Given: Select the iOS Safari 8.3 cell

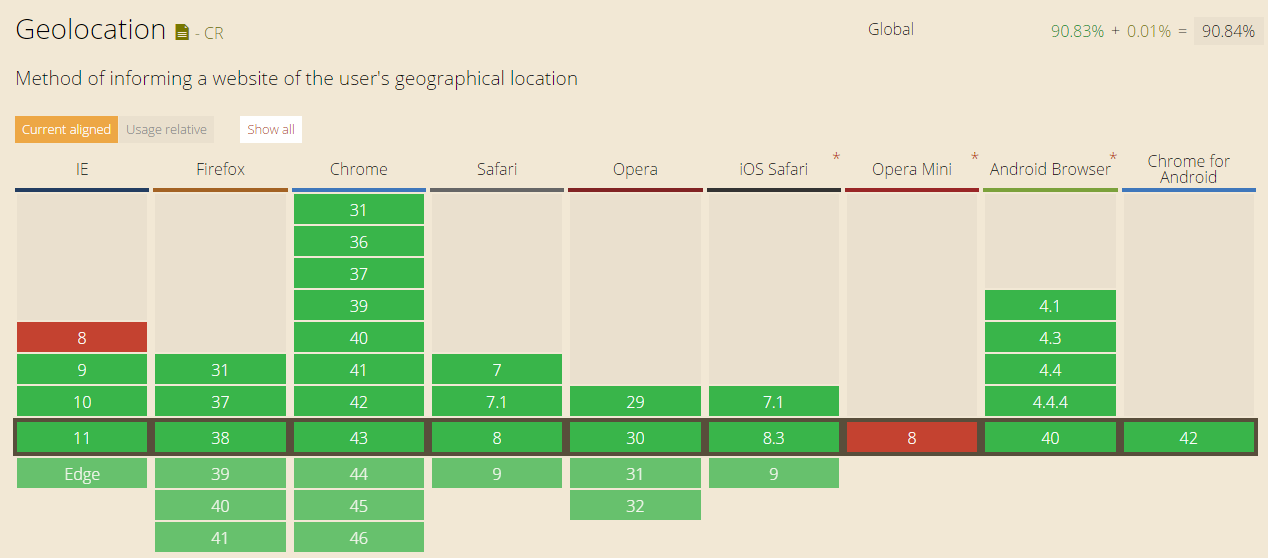Looking at the screenshot, I should pos(774,438).
